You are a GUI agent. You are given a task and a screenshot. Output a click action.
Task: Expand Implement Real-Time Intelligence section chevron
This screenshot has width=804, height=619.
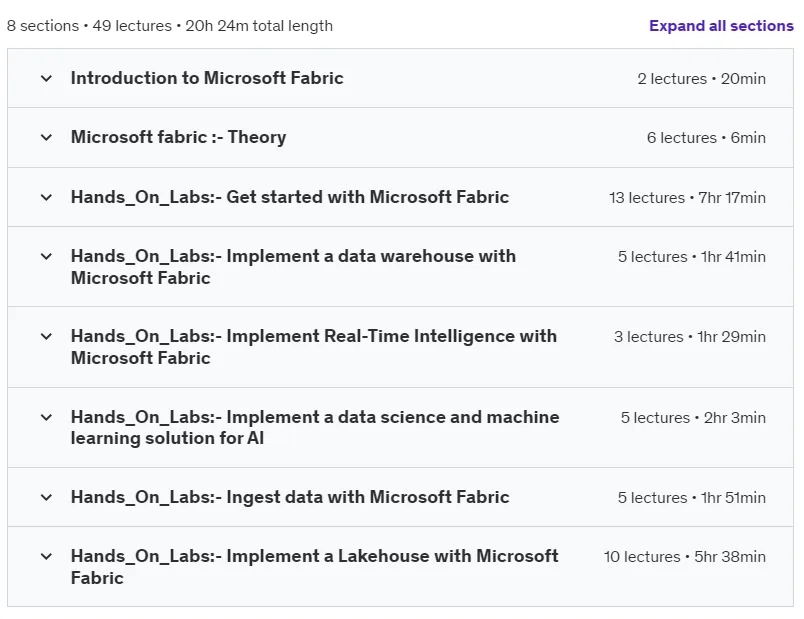[x=46, y=336]
